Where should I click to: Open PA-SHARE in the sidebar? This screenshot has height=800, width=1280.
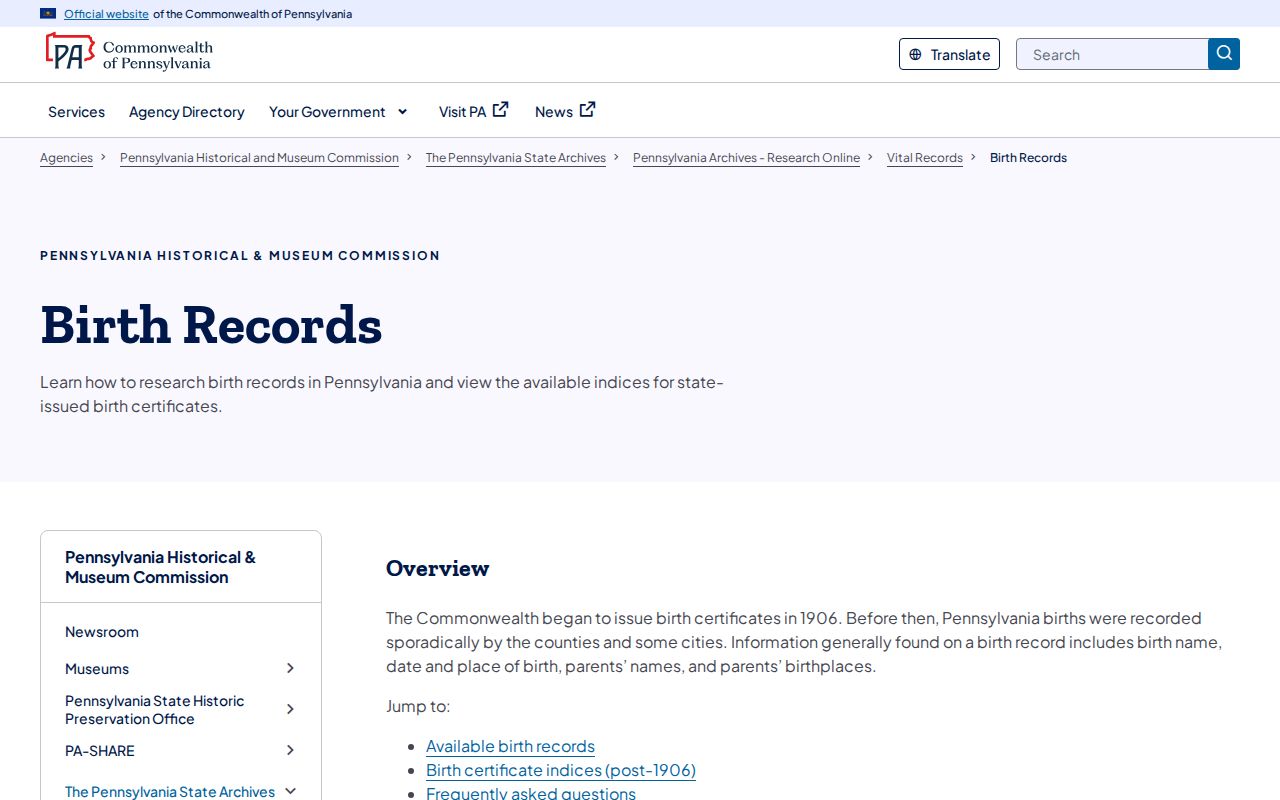pyautogui.click(x=100, y=751)
